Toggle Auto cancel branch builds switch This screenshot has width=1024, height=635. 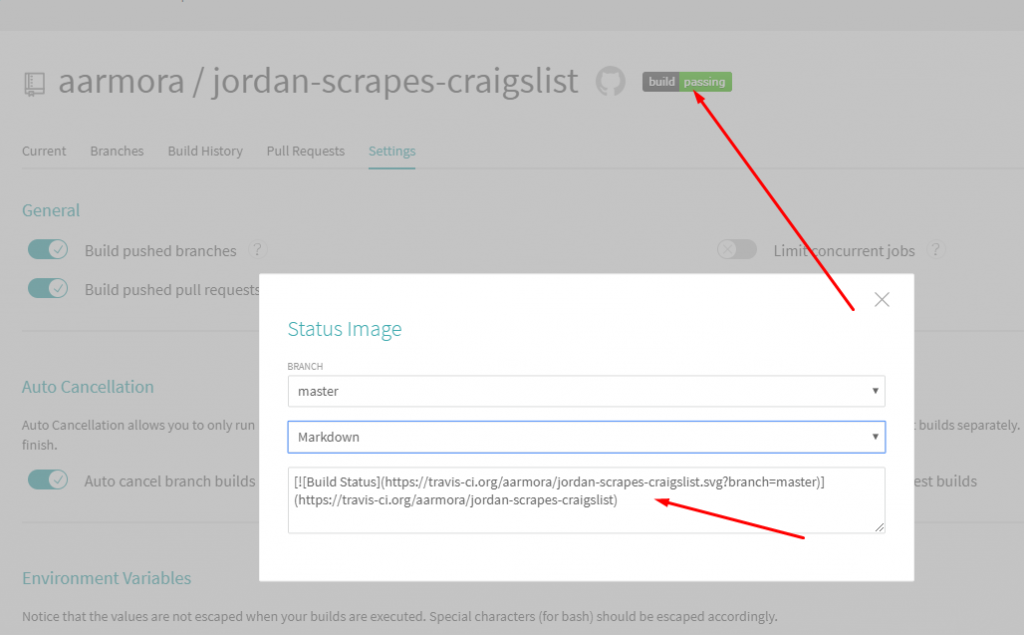[48, 480]
